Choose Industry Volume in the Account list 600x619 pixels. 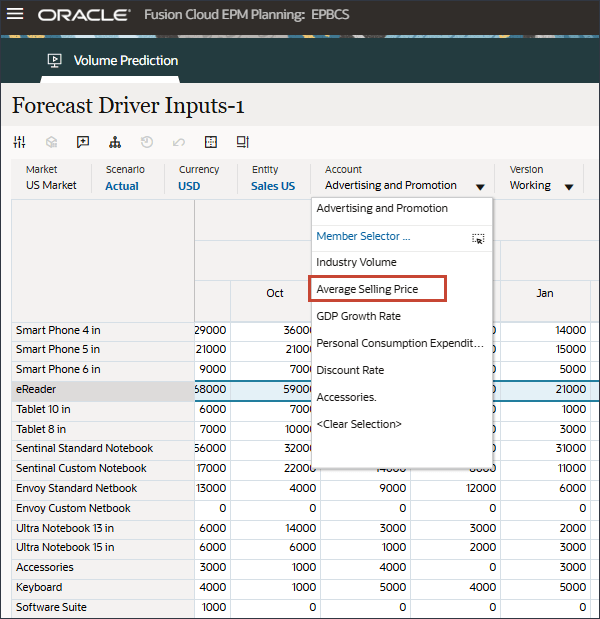click(356, 262)
